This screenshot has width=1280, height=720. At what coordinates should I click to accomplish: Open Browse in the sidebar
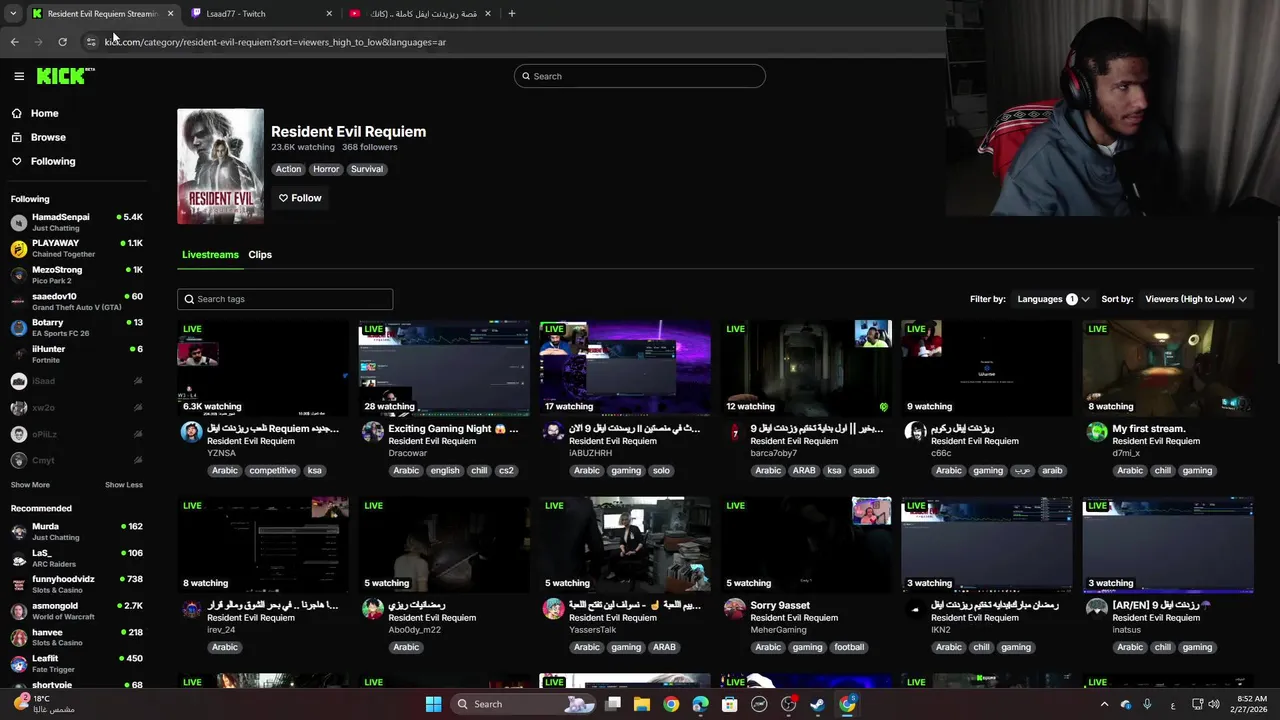pos(47,137)
